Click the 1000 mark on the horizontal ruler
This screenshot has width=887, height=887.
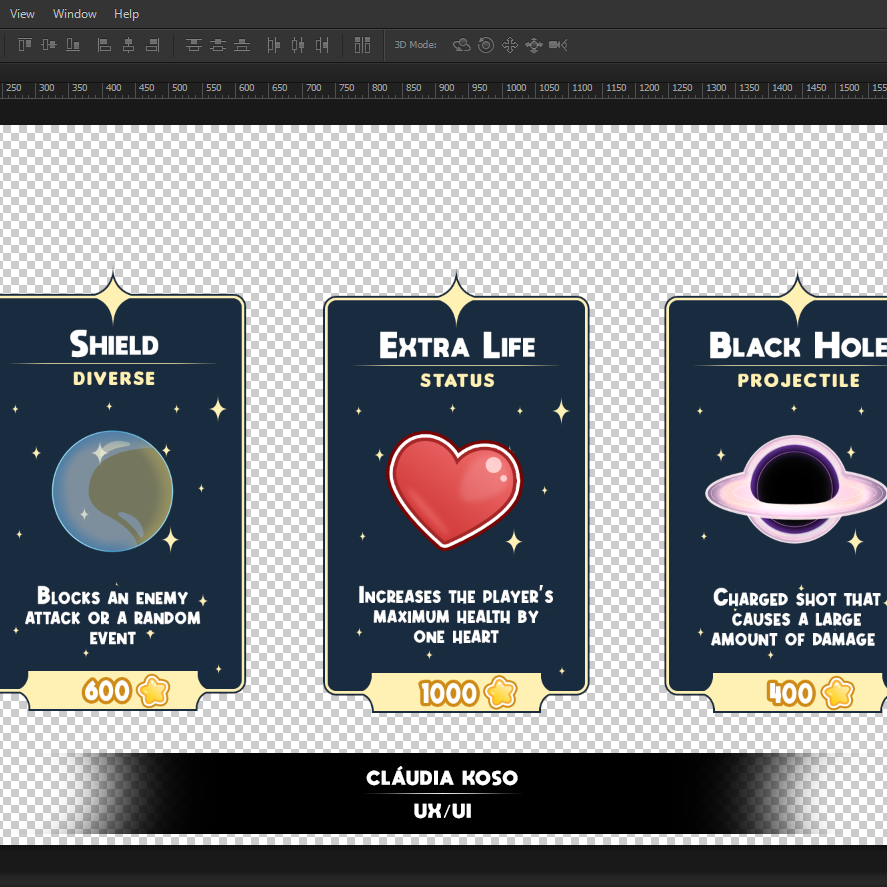tap(515, 88)
